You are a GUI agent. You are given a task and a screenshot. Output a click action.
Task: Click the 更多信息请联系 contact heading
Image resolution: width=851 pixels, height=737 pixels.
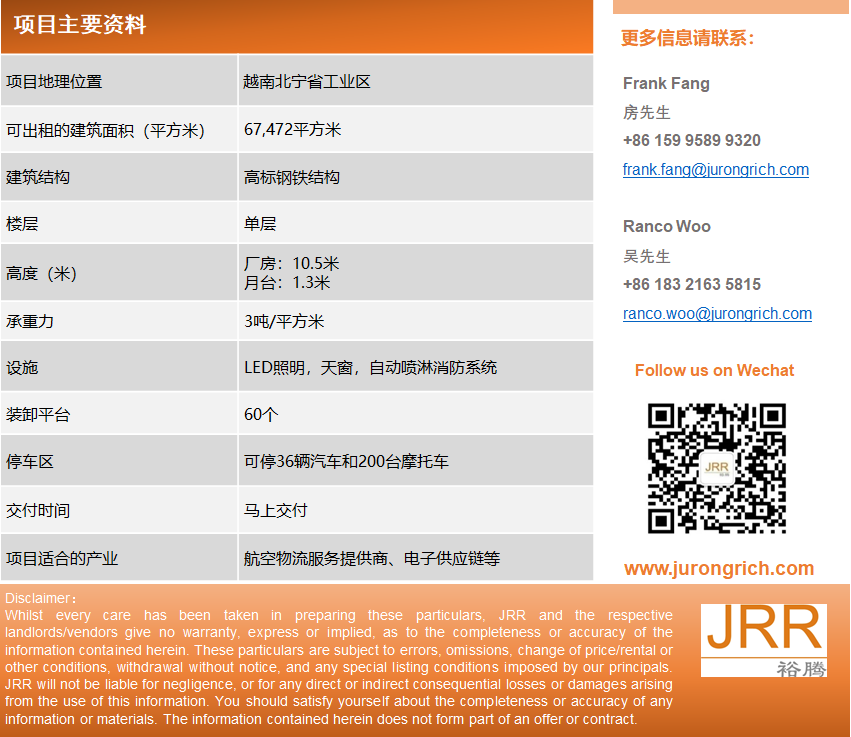click(x=687, y=38)
